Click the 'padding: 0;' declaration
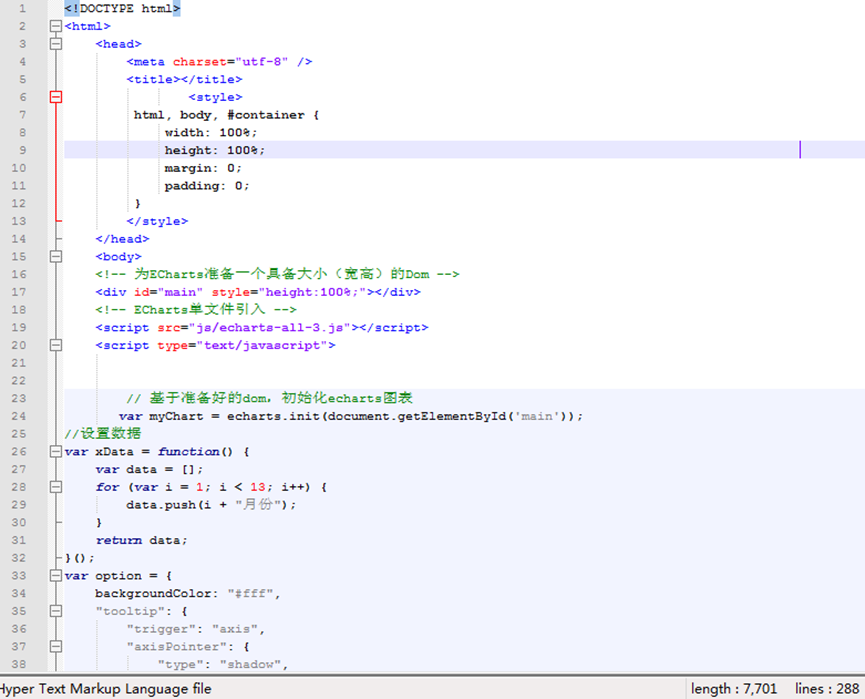 point(207,186)
